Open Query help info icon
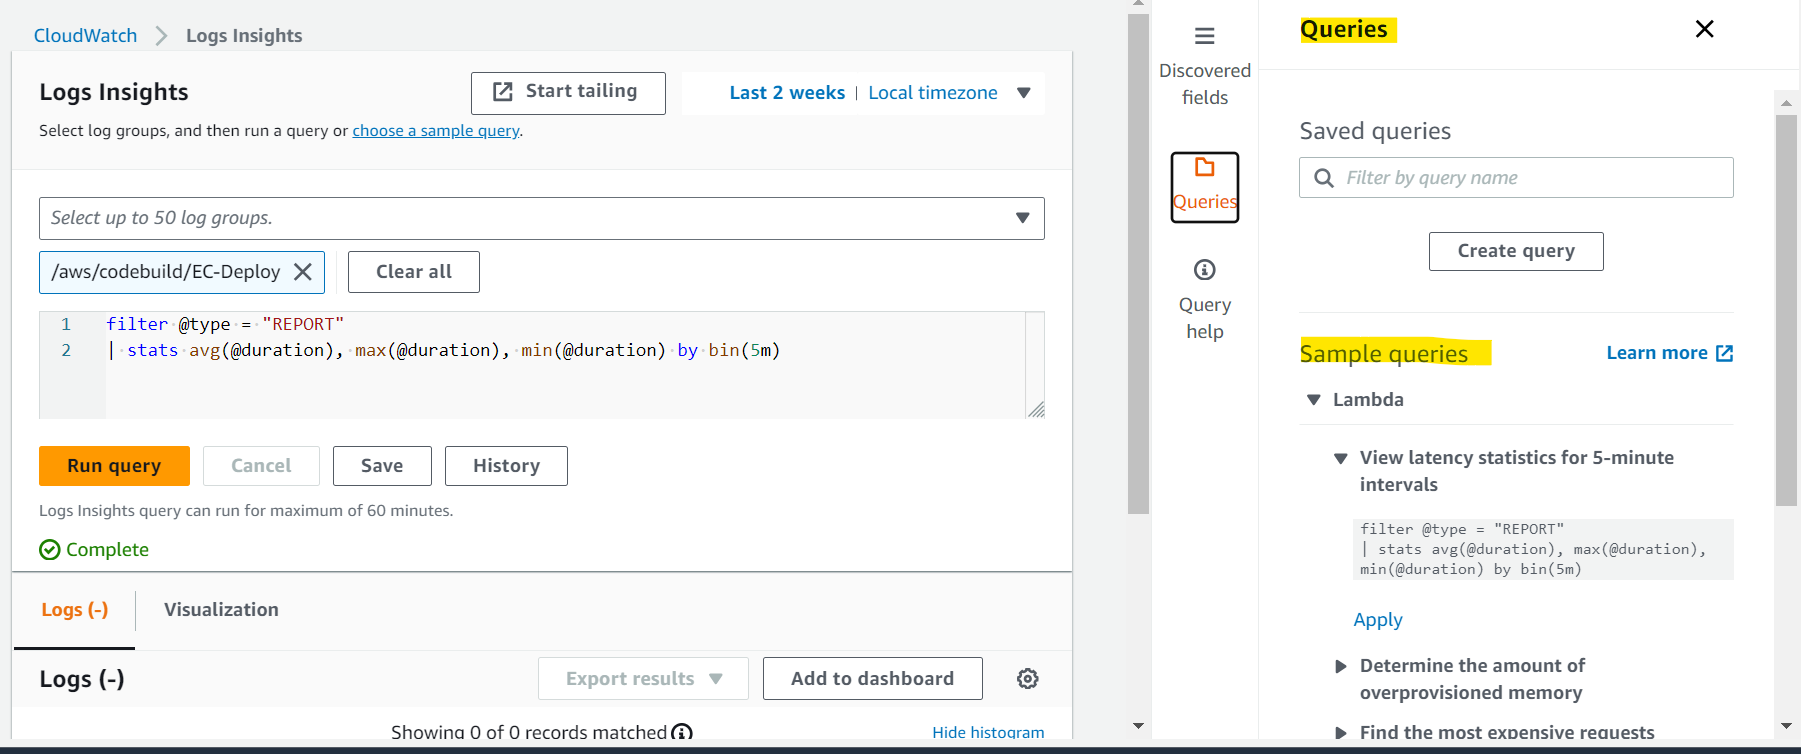This screenshot has height=754, width=1801. click(x=1204, y=270)
